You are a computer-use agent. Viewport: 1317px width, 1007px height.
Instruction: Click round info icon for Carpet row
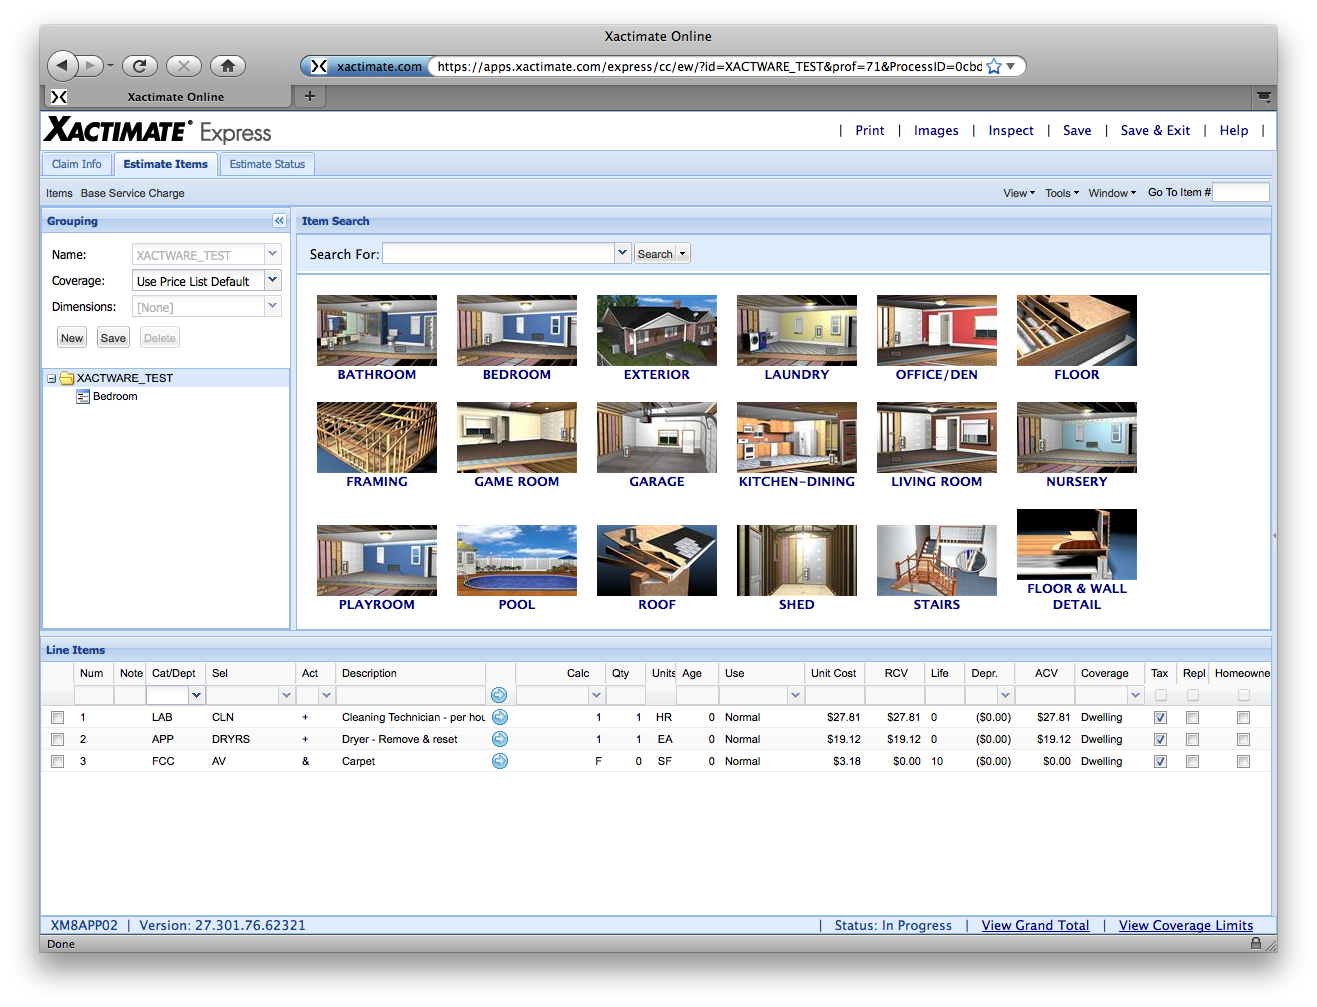500,761
